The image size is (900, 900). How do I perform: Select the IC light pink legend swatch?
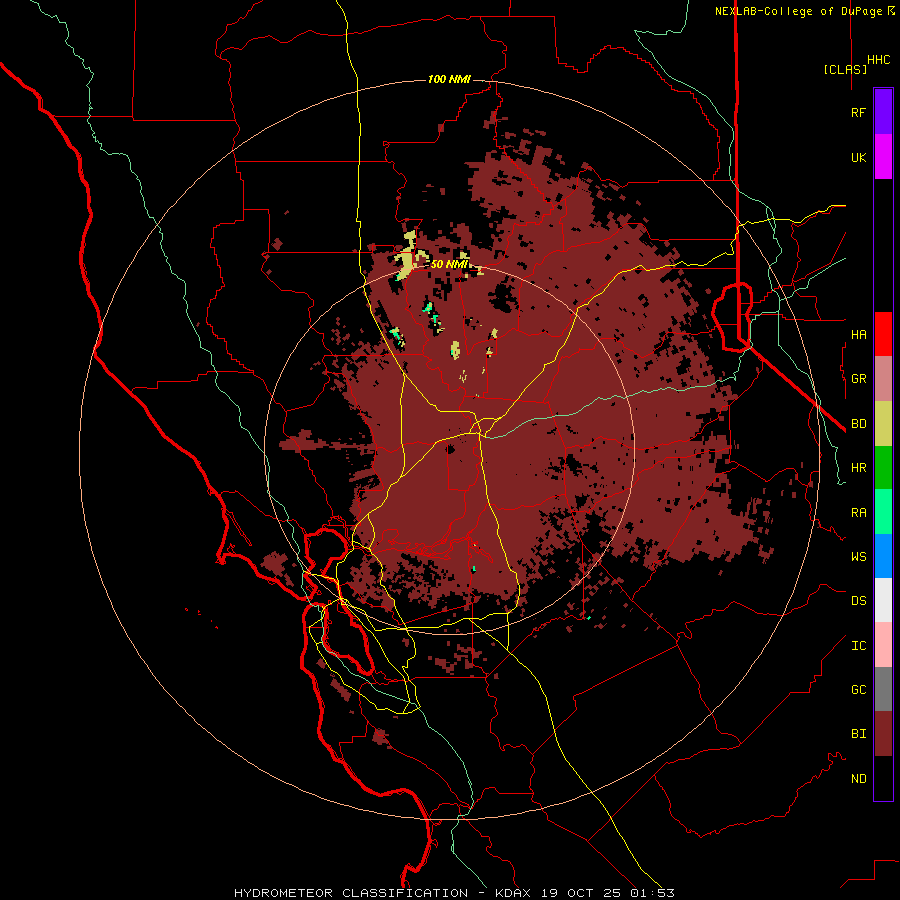point(883,645)
